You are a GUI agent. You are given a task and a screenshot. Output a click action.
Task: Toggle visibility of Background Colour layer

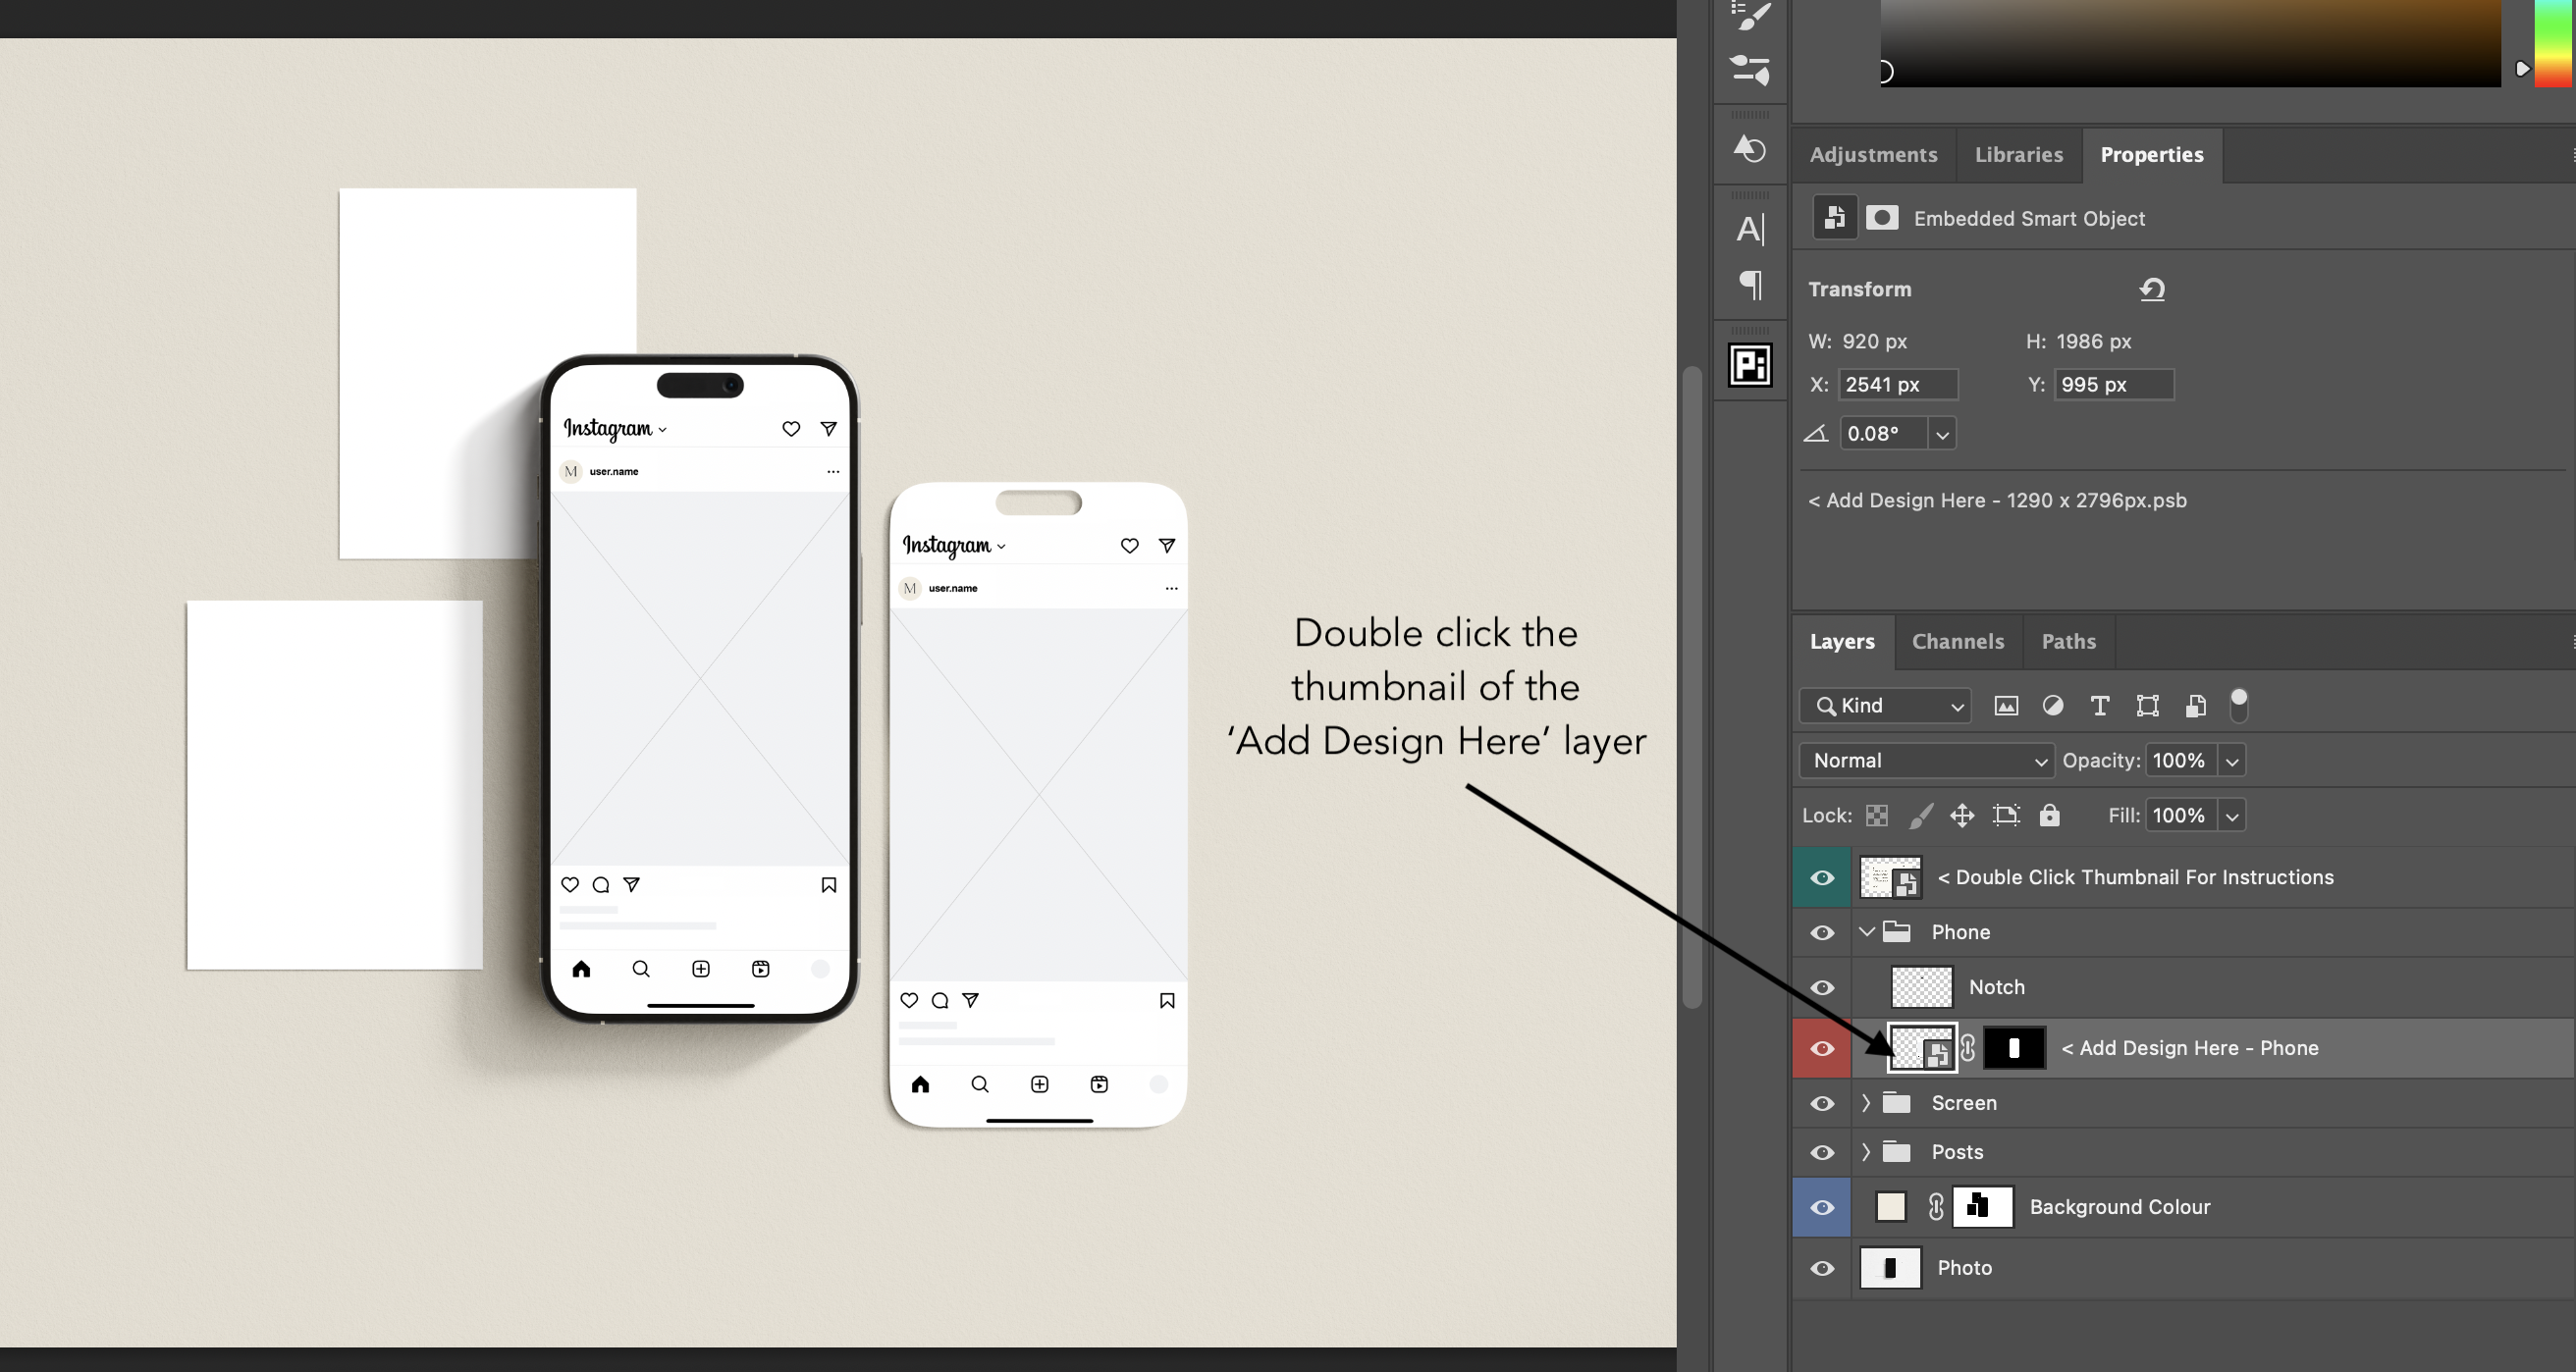(1822, 1208)
